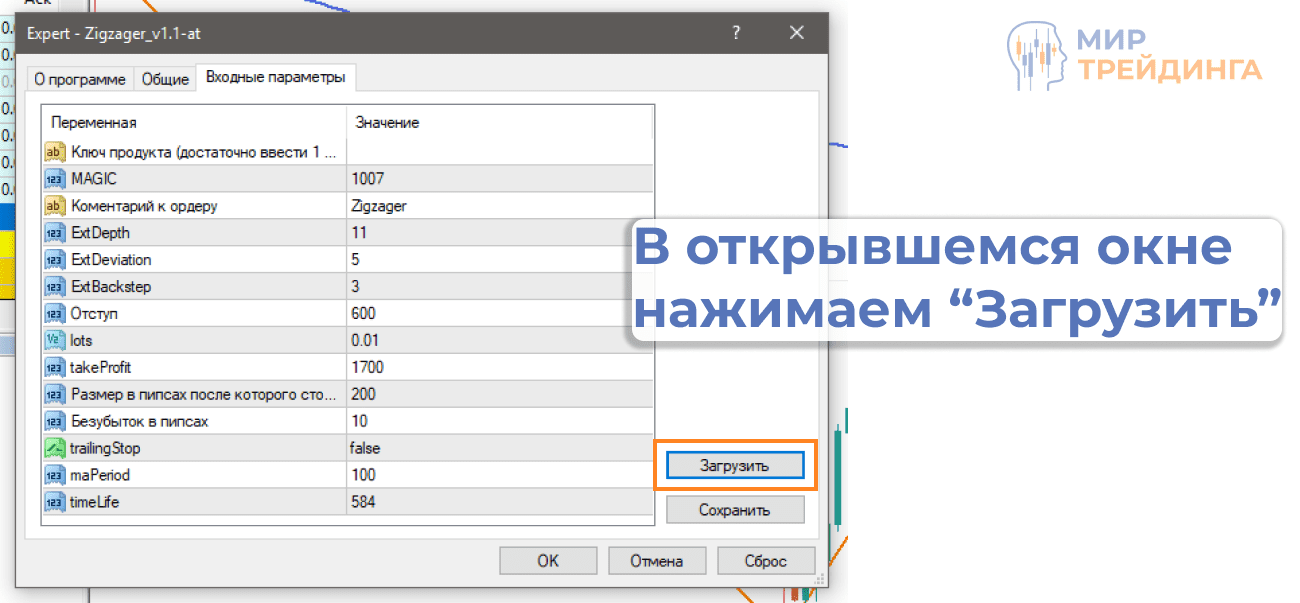Viewport: 1300px width, 603px height.
Task: Click the integer icon beside timeLife
Action: pos(54,502)
